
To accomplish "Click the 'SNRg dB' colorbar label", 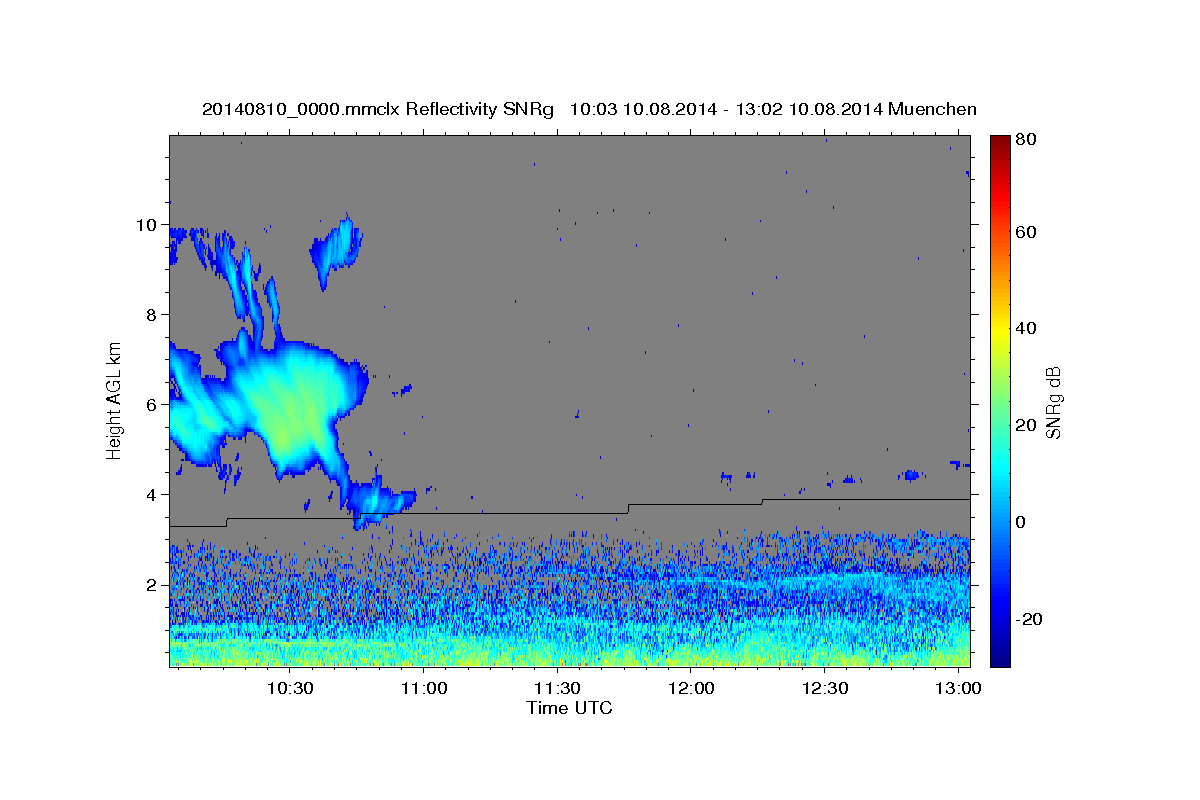I will pos(1053,402).
